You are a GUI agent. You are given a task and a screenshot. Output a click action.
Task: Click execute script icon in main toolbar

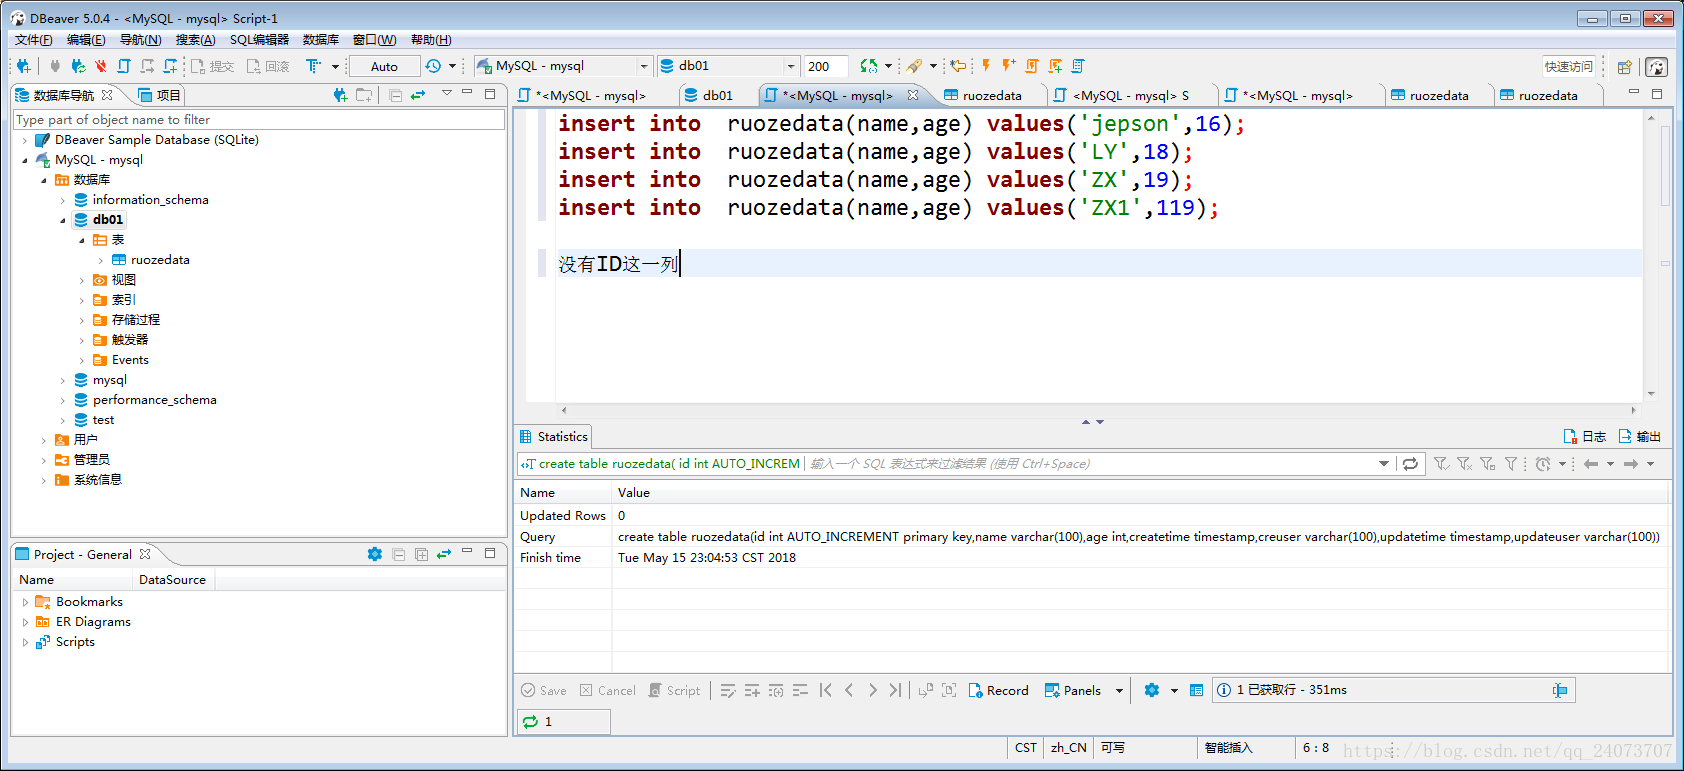click(x=1032, y=66)
